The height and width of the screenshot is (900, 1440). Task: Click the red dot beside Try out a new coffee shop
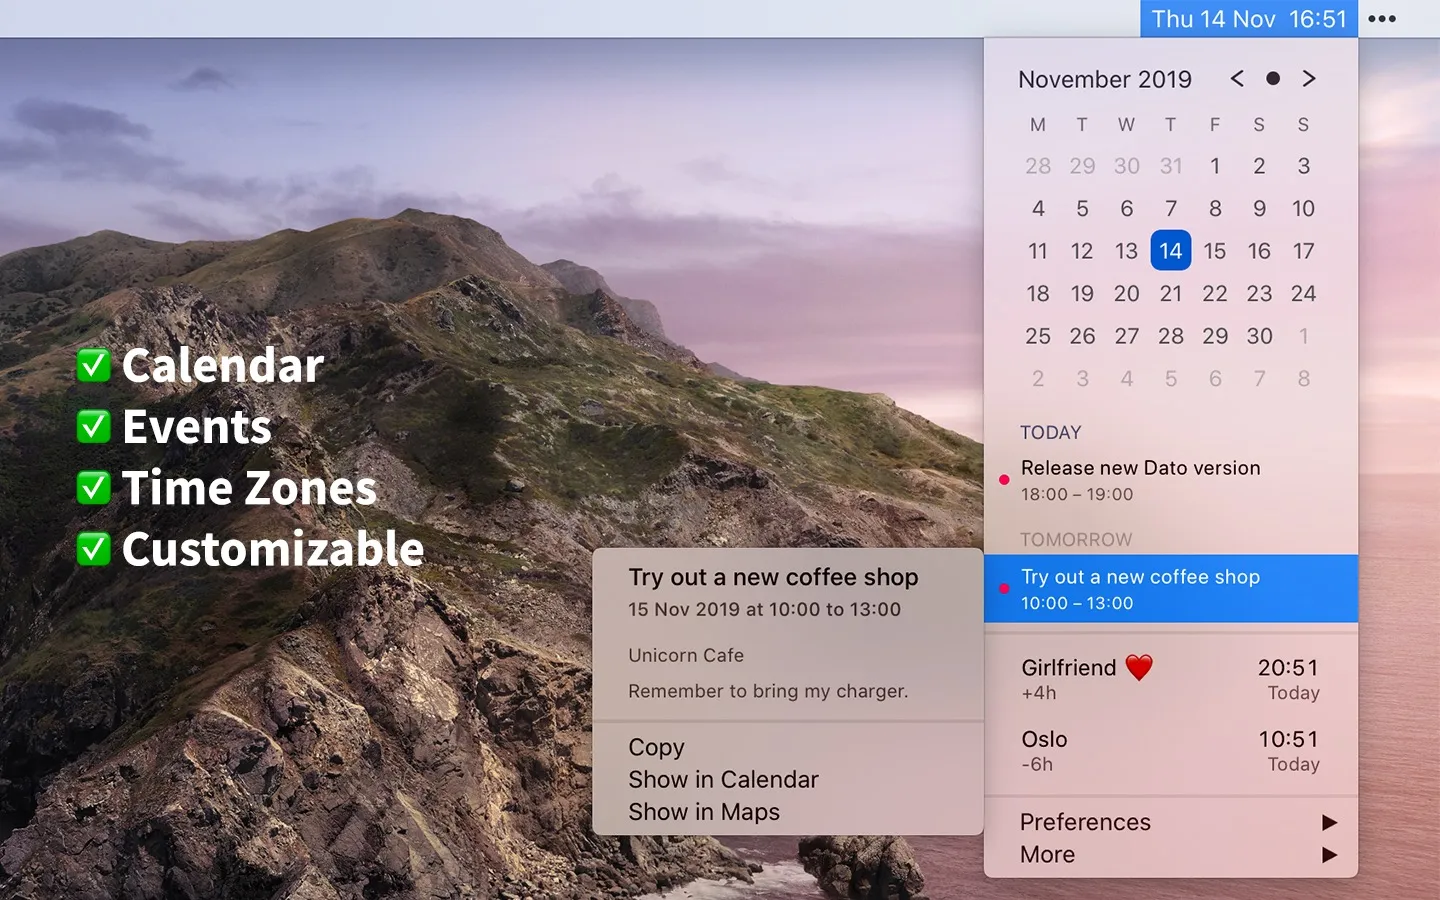pos(1004,589)
